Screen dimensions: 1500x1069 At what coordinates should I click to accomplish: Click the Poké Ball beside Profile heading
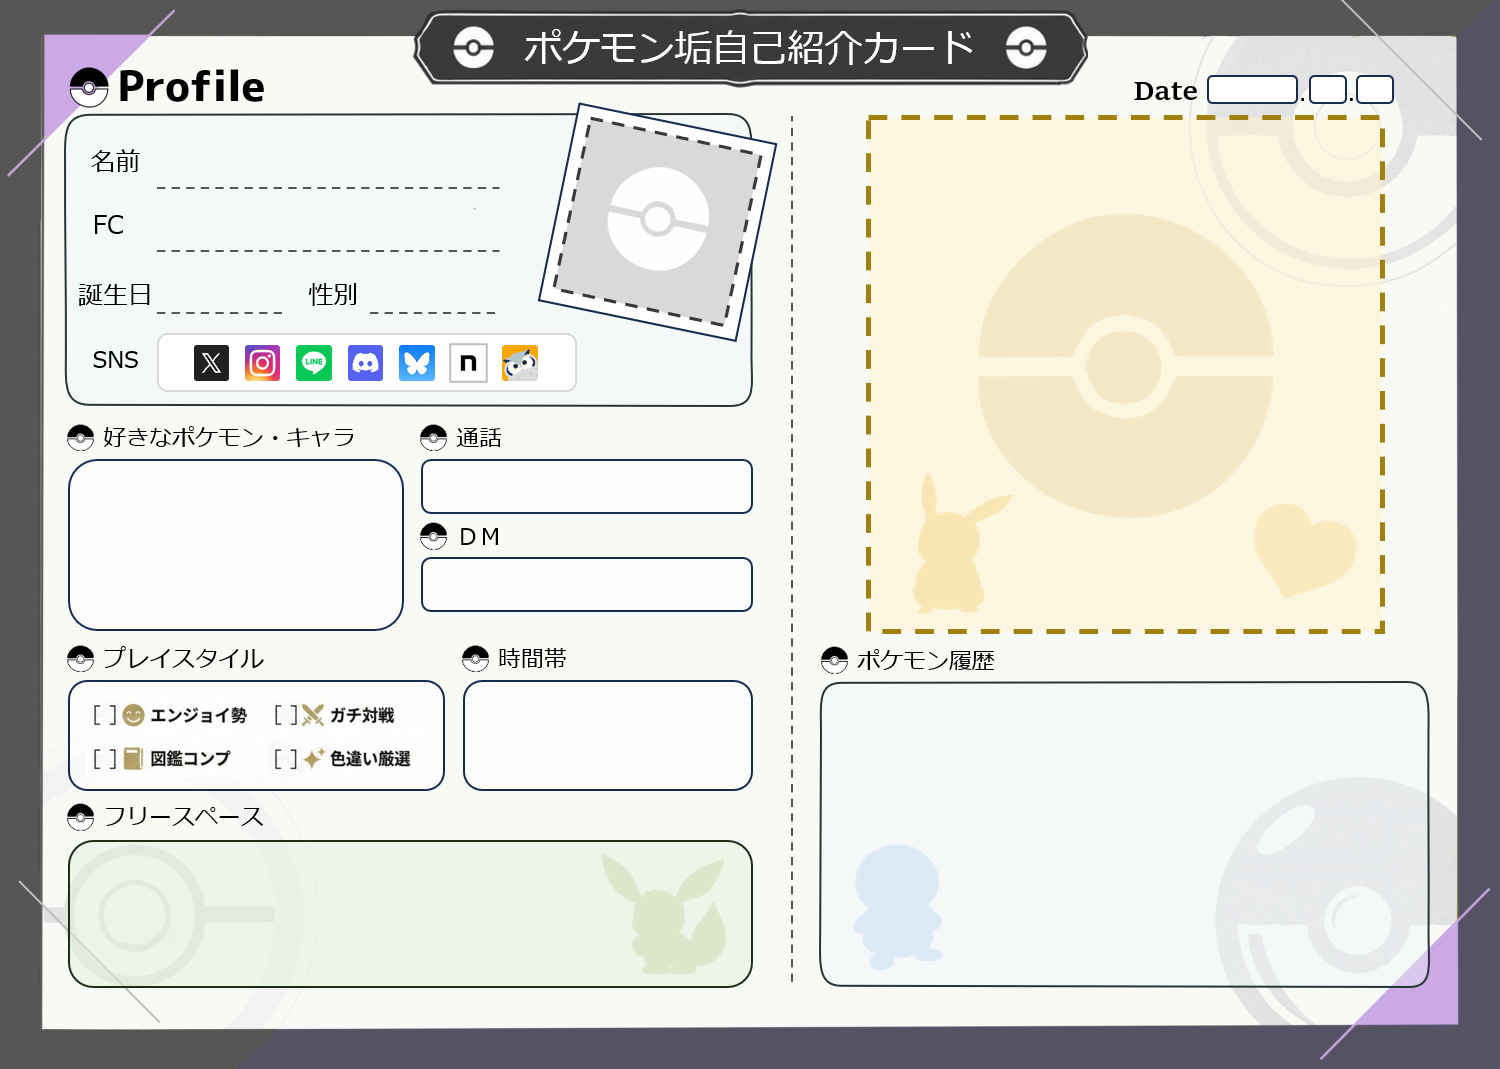click(x=89, y=88)
